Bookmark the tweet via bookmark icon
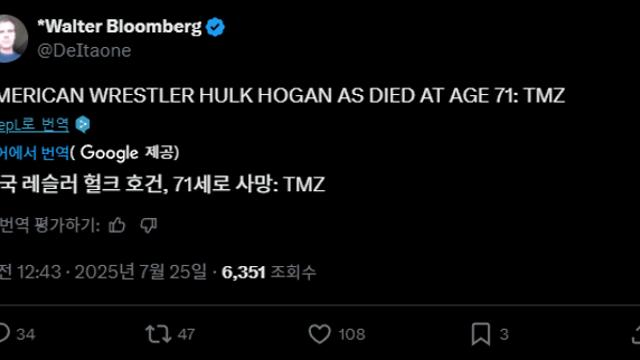Image resolution: width=640 pixels, height=360 pixels. (481, 334)
